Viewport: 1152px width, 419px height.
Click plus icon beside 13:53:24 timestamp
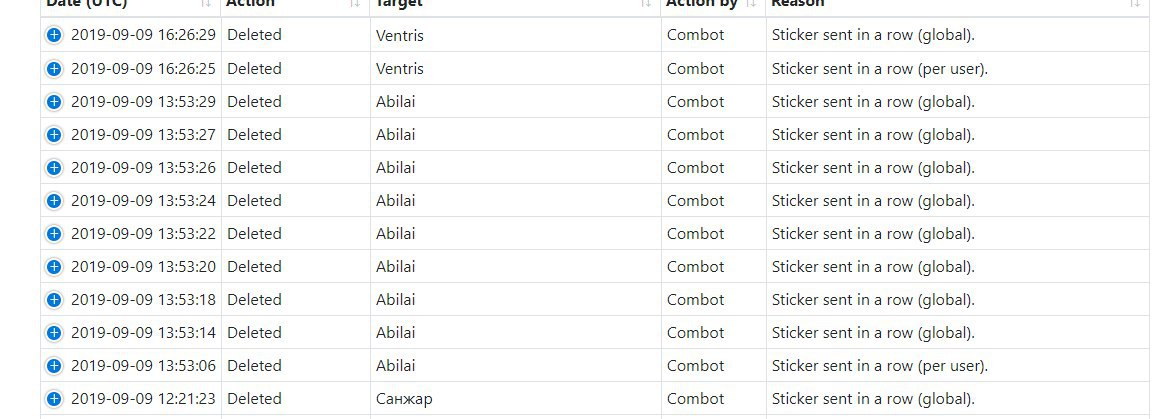pyautogui.click(x=54, y=201)
